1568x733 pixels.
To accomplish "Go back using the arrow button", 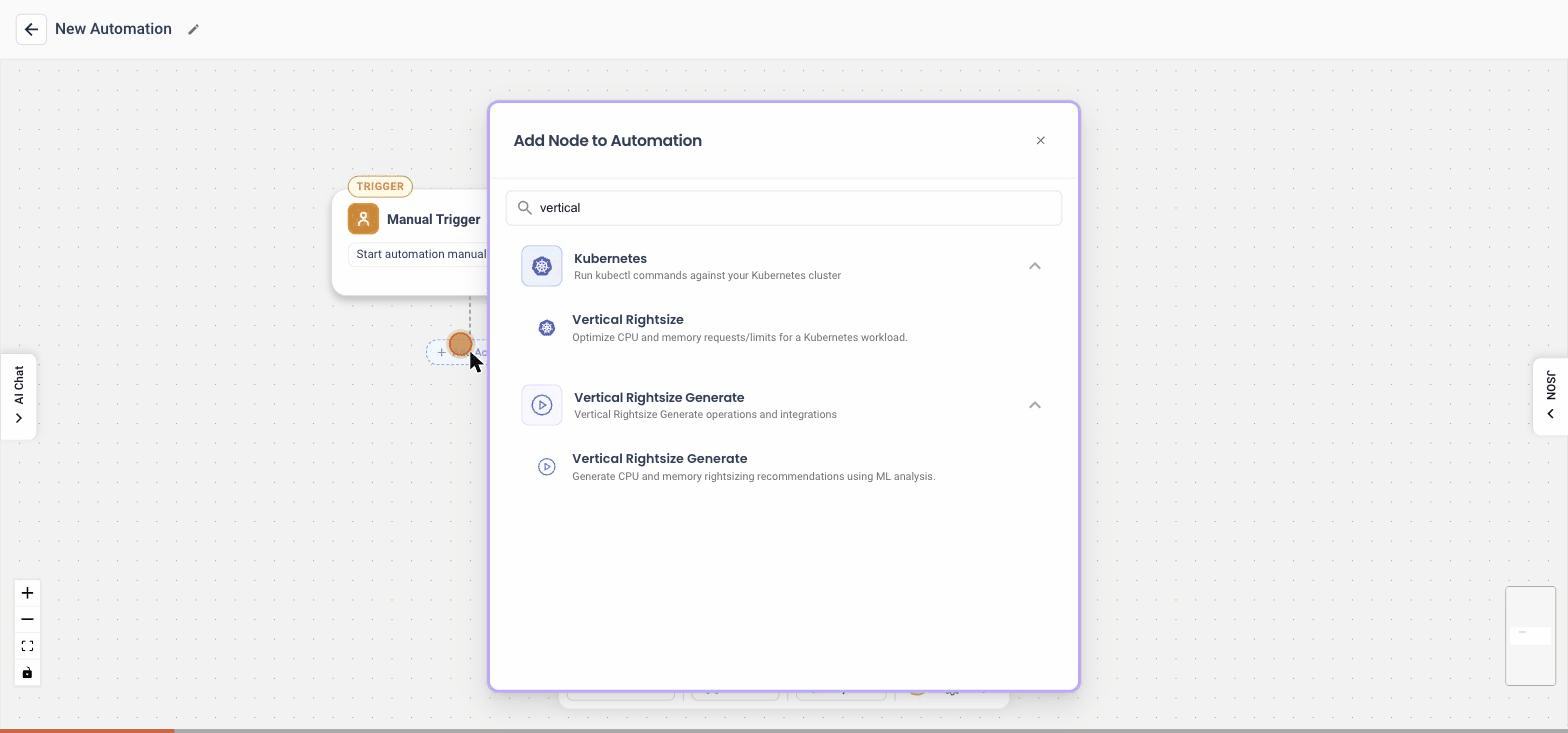I will [x=31, y=29].
